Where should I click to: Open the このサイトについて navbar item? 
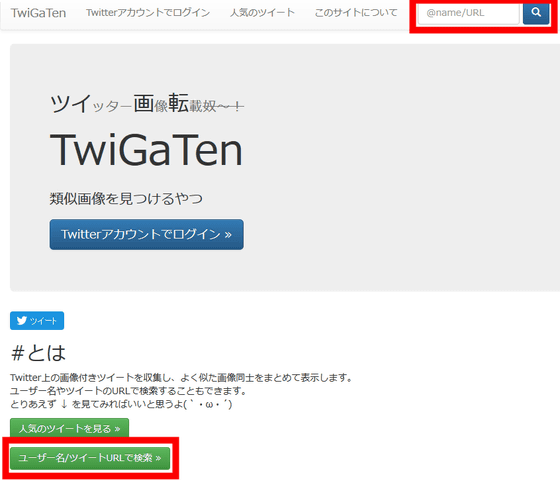[x=356, y=13]
